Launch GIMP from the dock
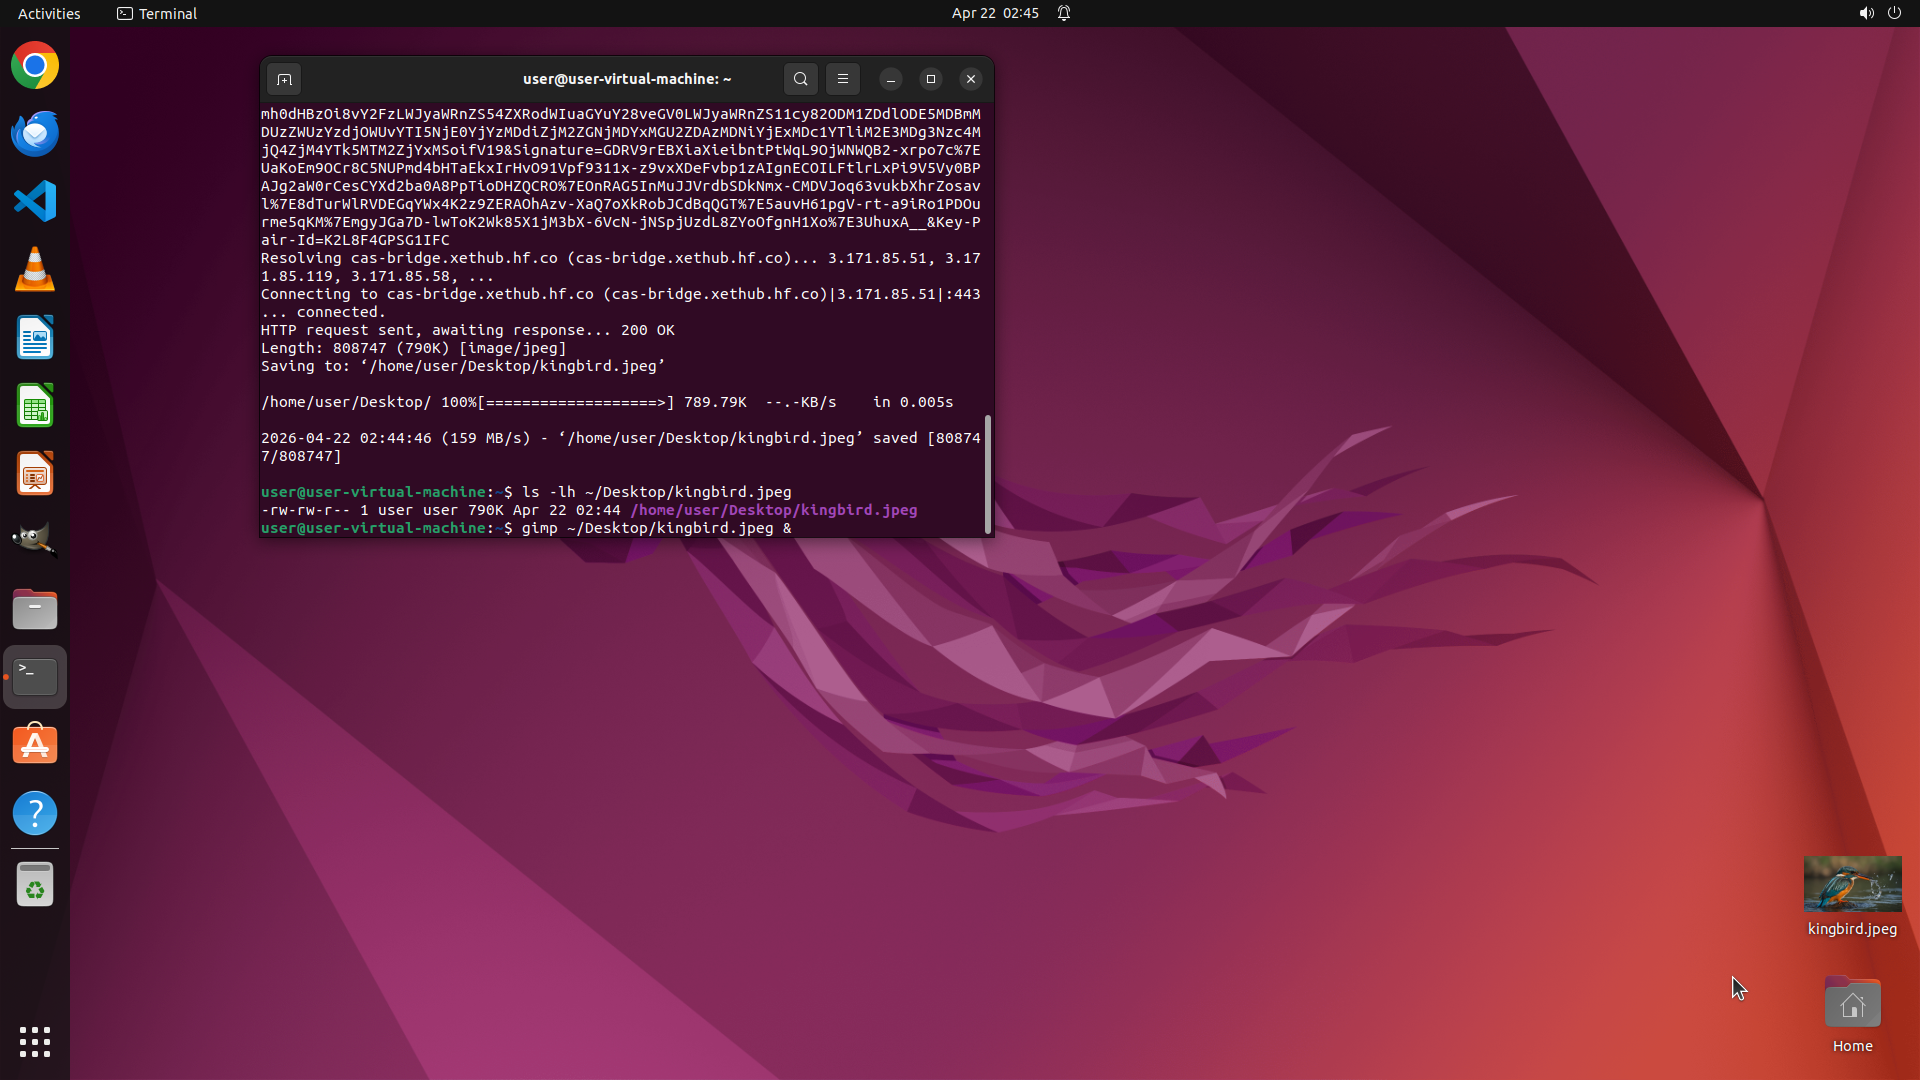Image resolution: width=1920 pixels, height=1080 pixels. click(35, 541)
